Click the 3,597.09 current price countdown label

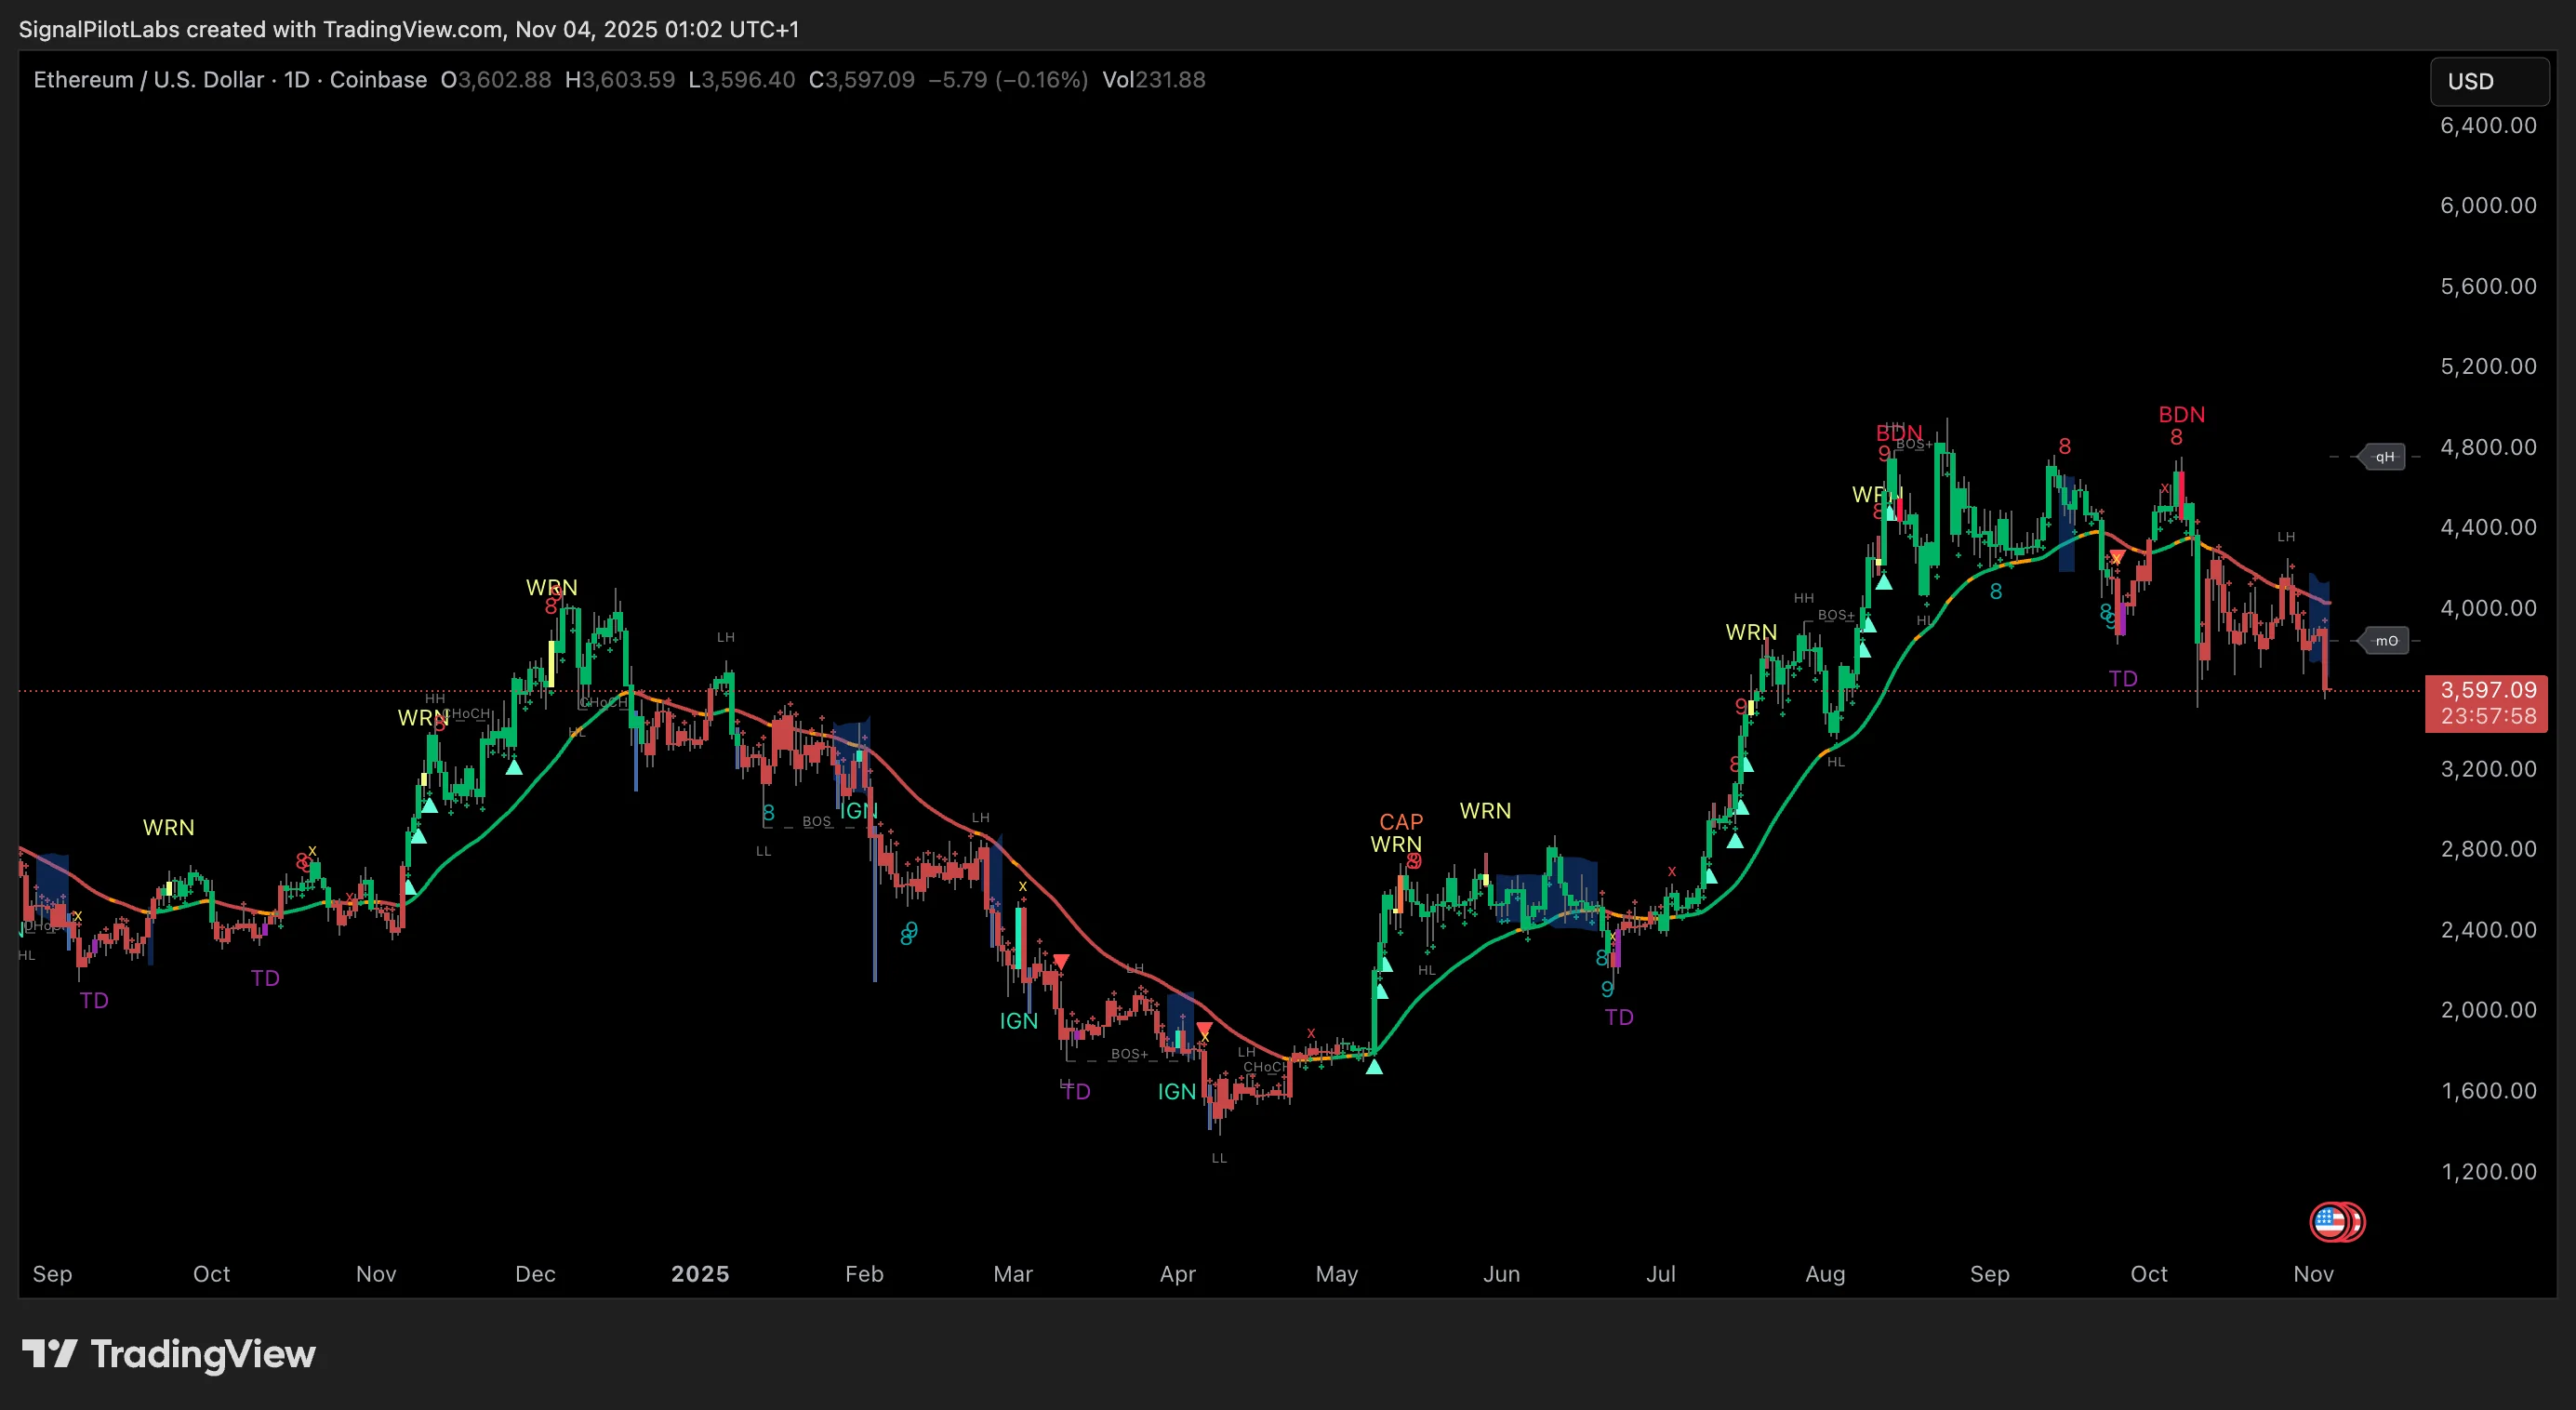click(2486, 704)
